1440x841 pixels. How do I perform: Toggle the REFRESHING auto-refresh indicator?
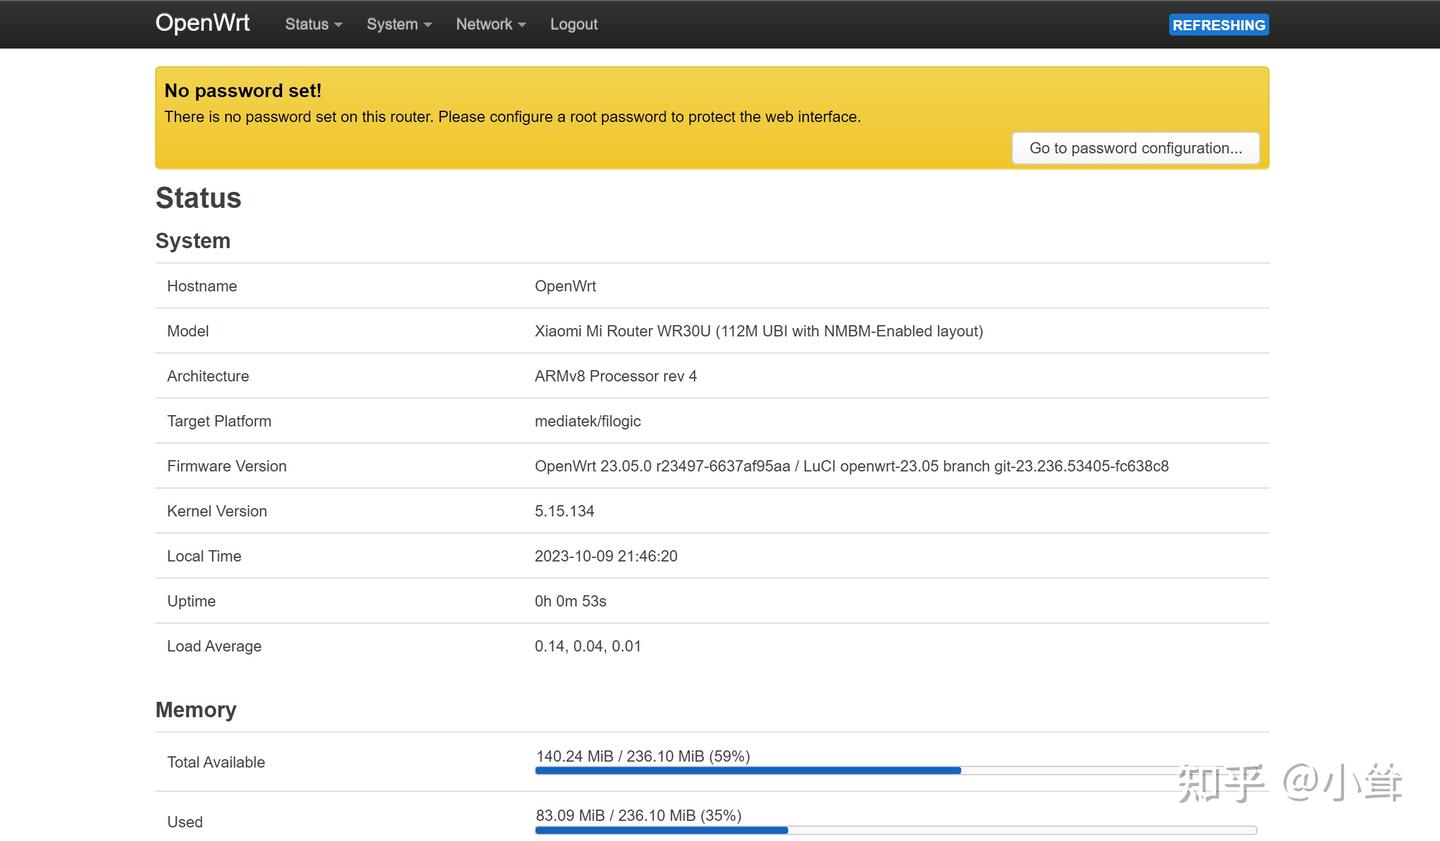(x=1218, y=25)
